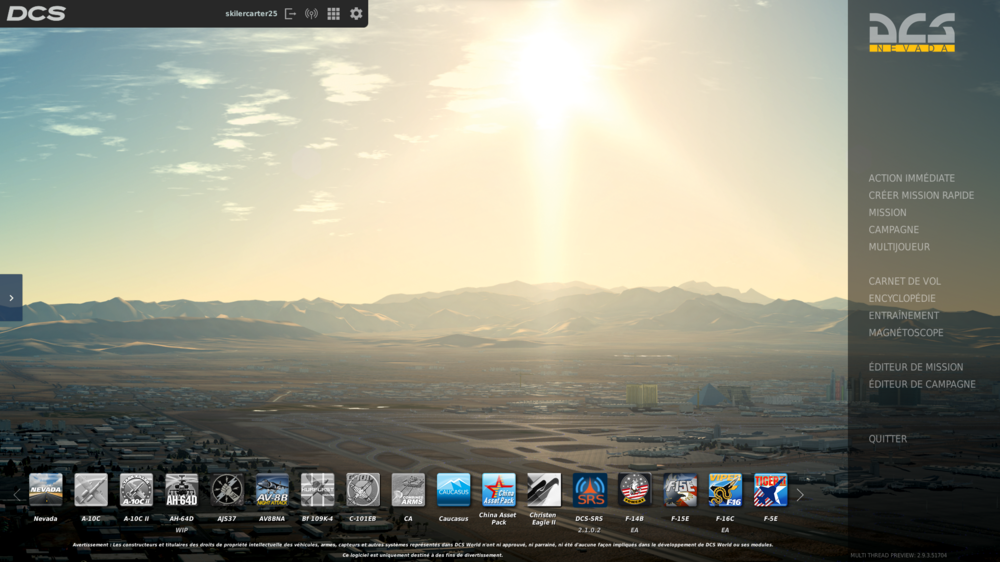The width and height of the screenshot is (1000, 562).
Task: Select the AJS37 module icon
Action: pyautogui.click(x=227, y=490)
